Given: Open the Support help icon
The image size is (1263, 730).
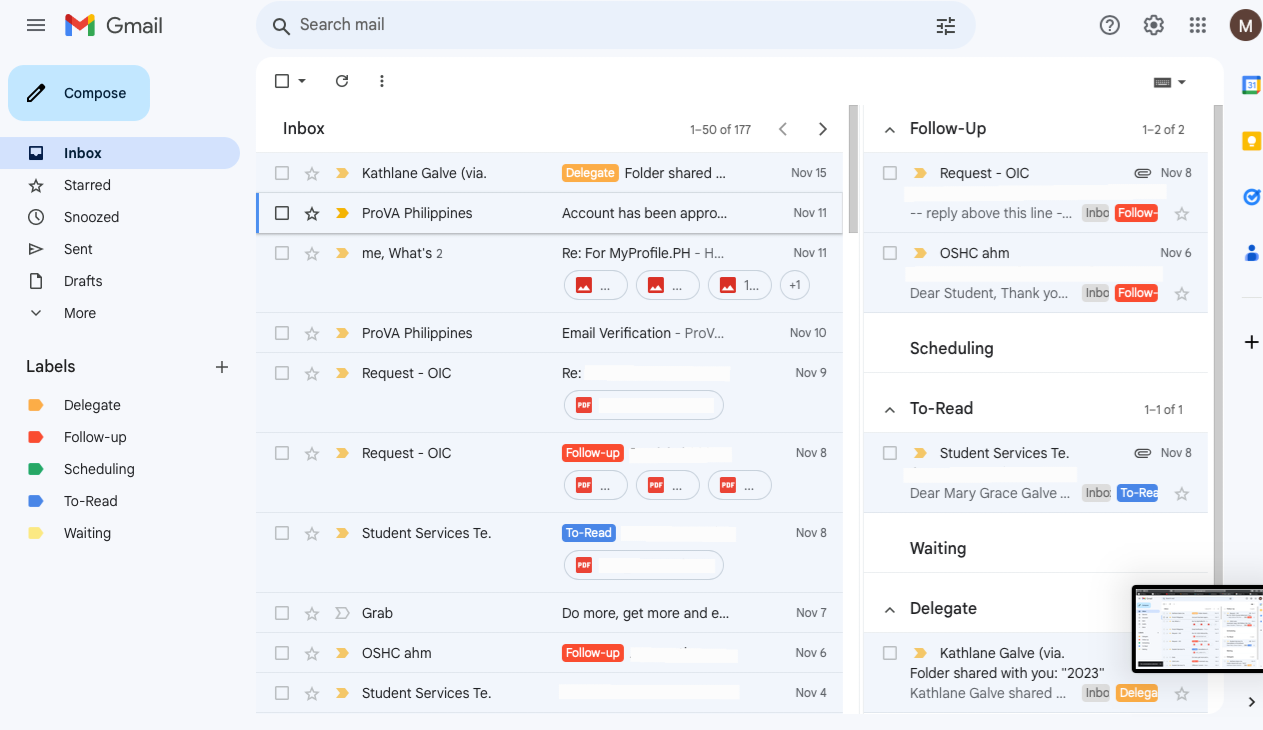Looking at the screenshot, I should [x=1110, y=25].
